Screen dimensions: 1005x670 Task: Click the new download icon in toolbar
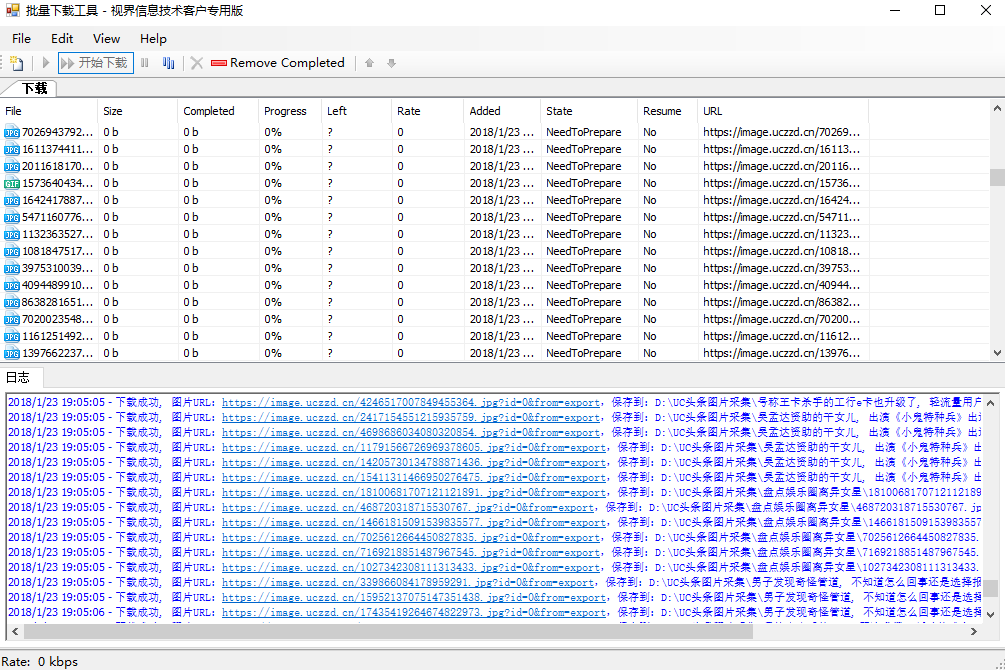click(x=17, y=63)
